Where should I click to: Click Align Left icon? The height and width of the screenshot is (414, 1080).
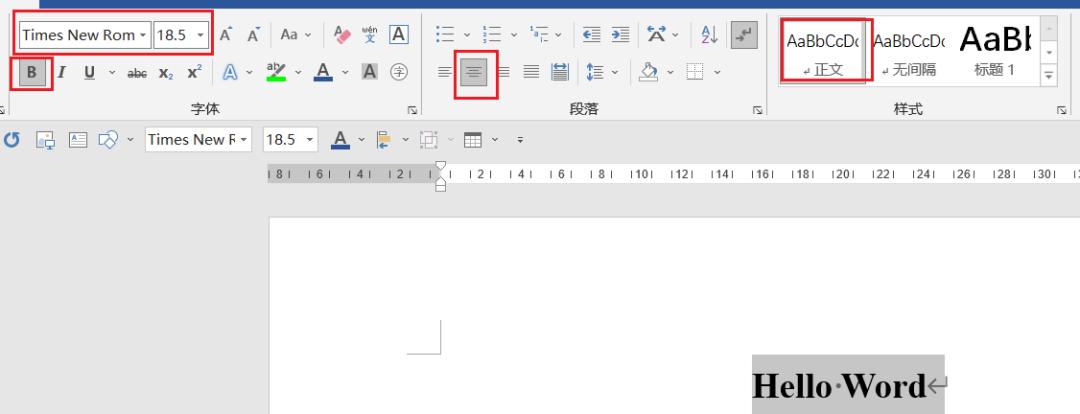click(x=445, y=72)
